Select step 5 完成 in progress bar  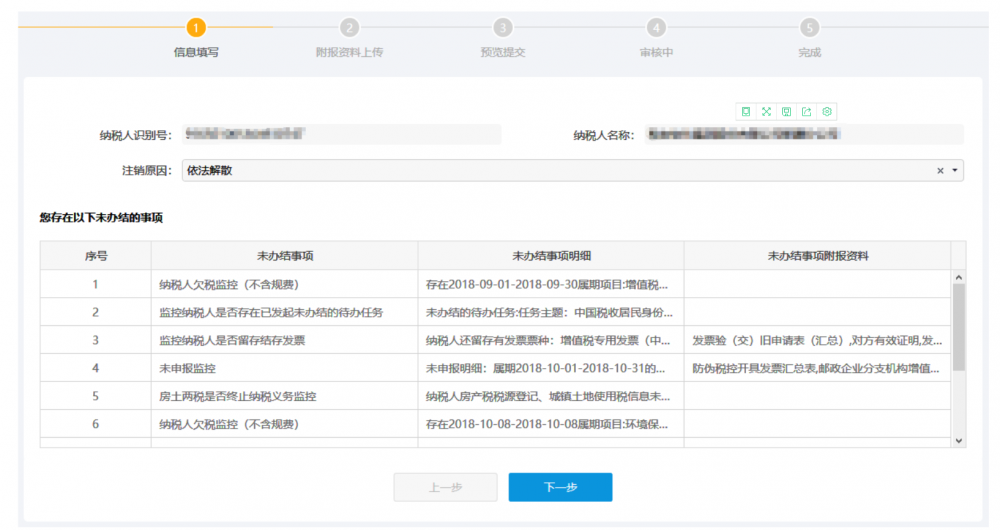(x=809, y=28)
